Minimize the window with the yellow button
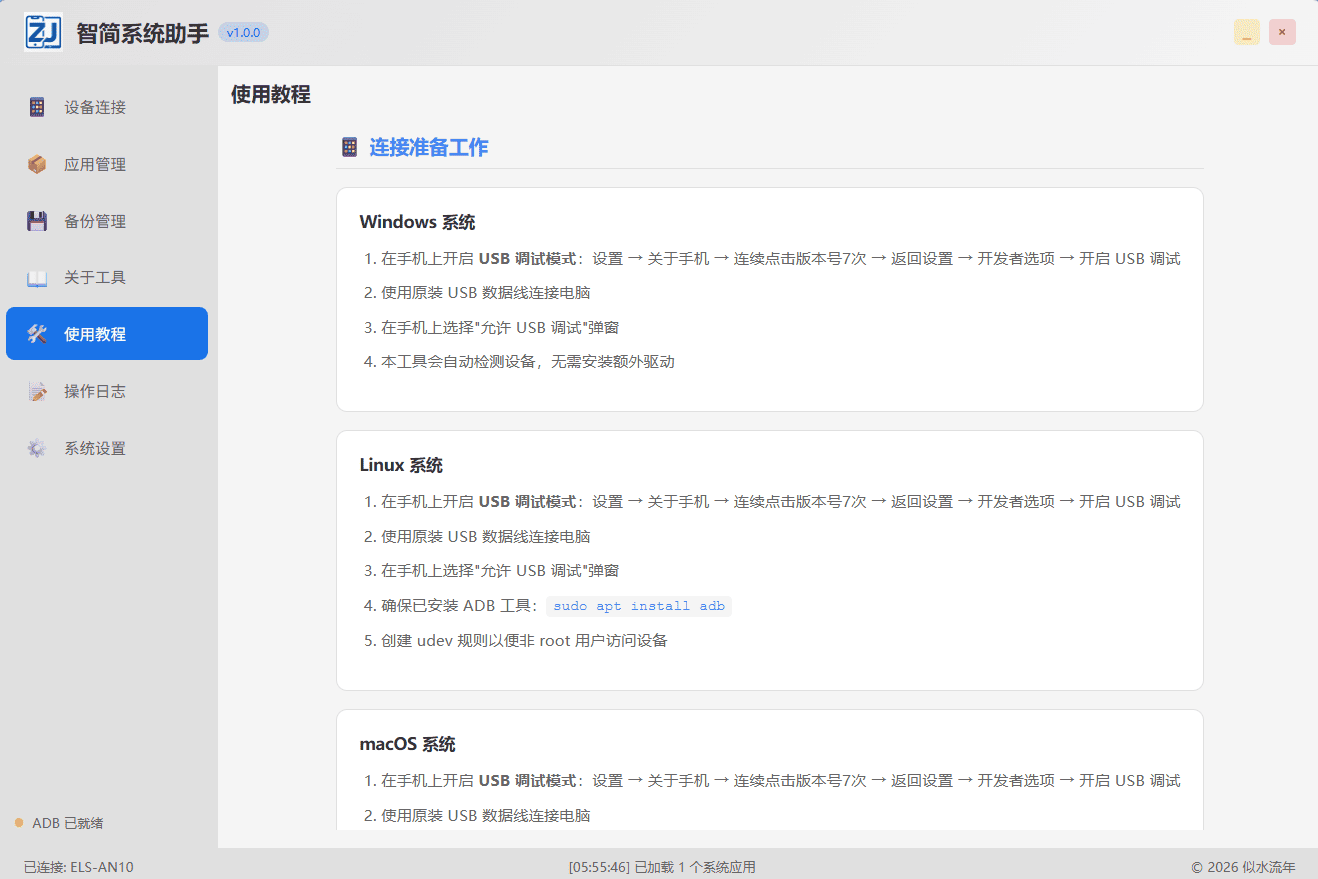The image size is (1318, 879). (x=1246, y=32)
